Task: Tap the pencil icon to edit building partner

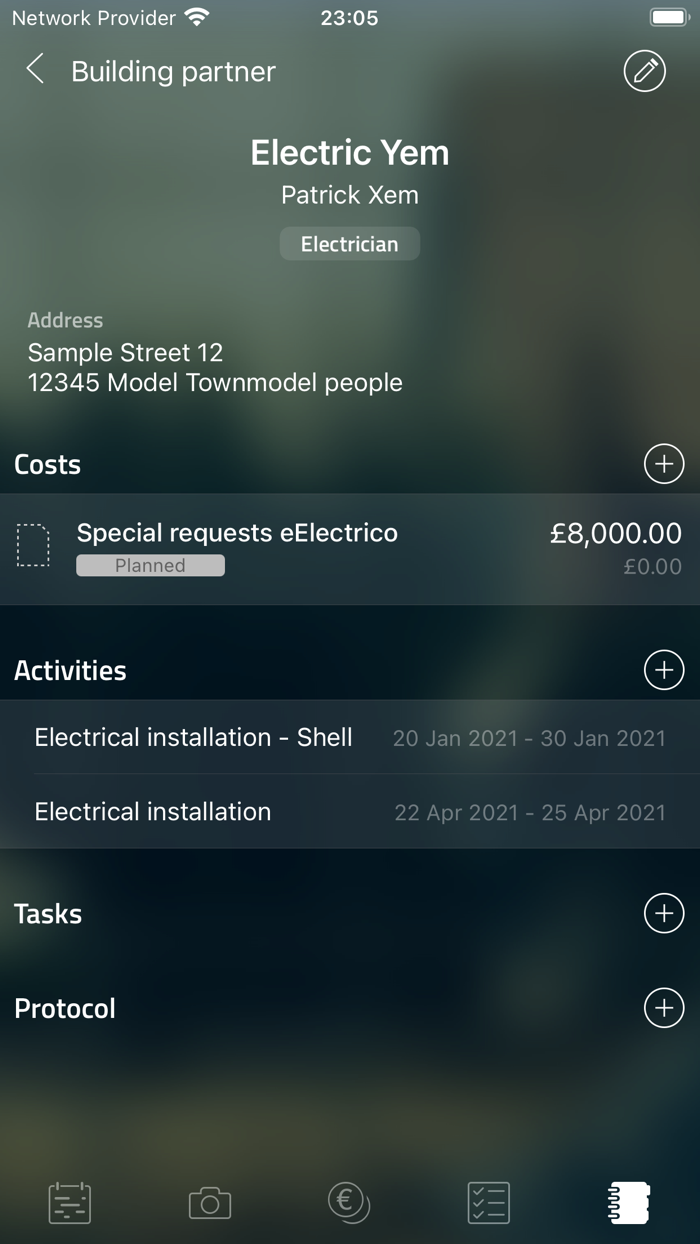Action: 643,71
